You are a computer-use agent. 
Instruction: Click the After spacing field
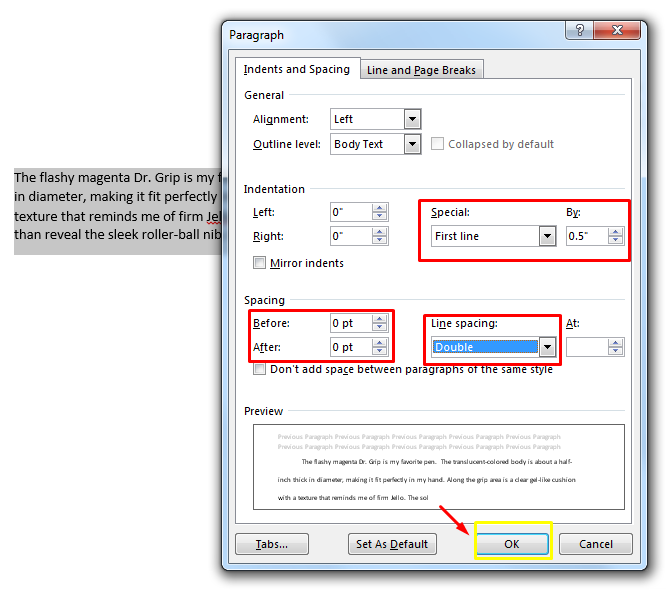coord(351,347)
